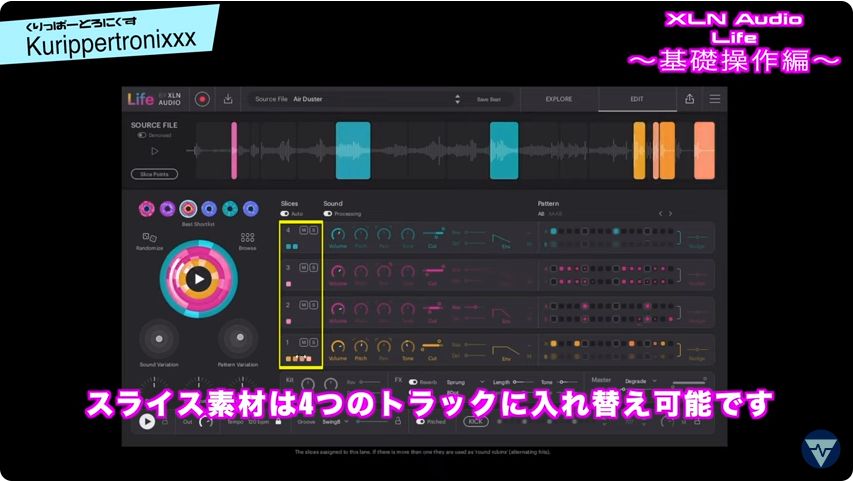Select the sixth blue beat shortlist icon
This screenshot has width=853, height=481.
pyautogui.click(x=251, y=208)
